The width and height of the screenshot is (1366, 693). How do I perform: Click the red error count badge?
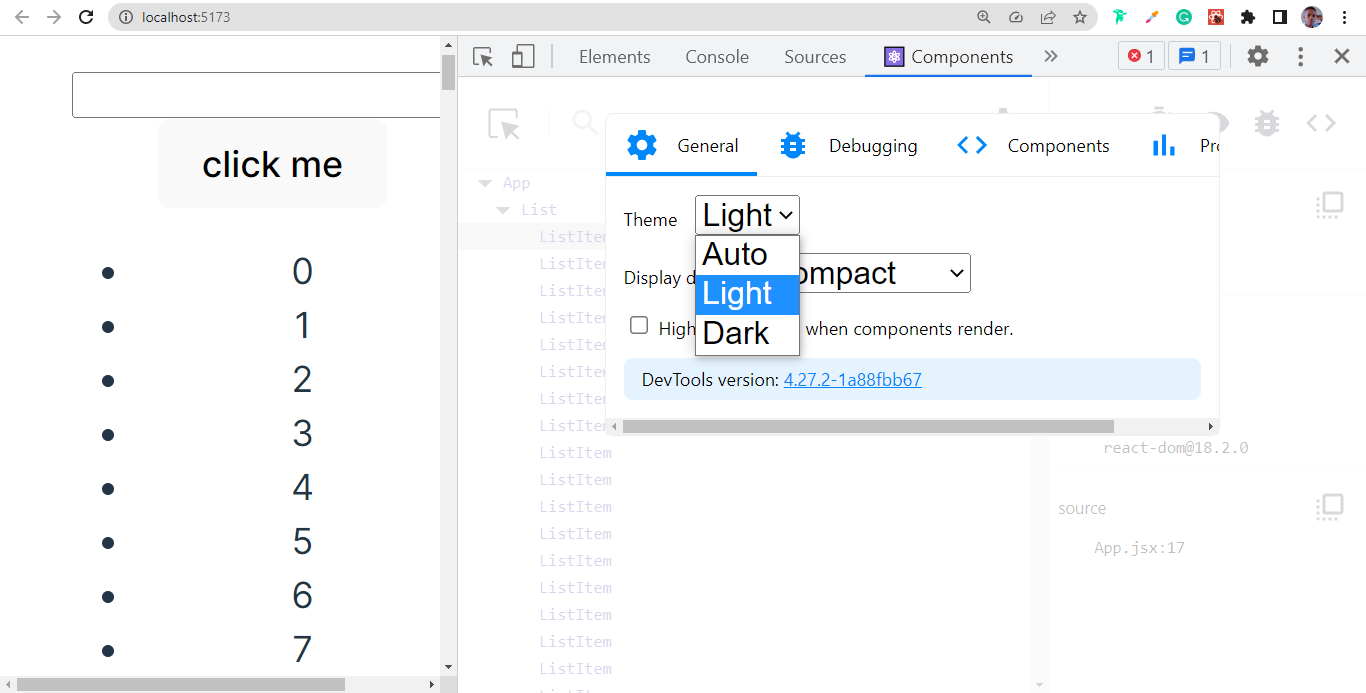point(1141,57)
